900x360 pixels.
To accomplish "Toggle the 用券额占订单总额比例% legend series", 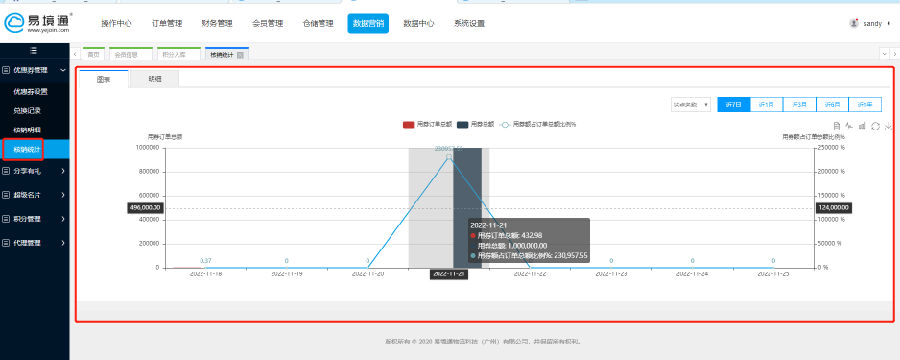I will [538, 124].
